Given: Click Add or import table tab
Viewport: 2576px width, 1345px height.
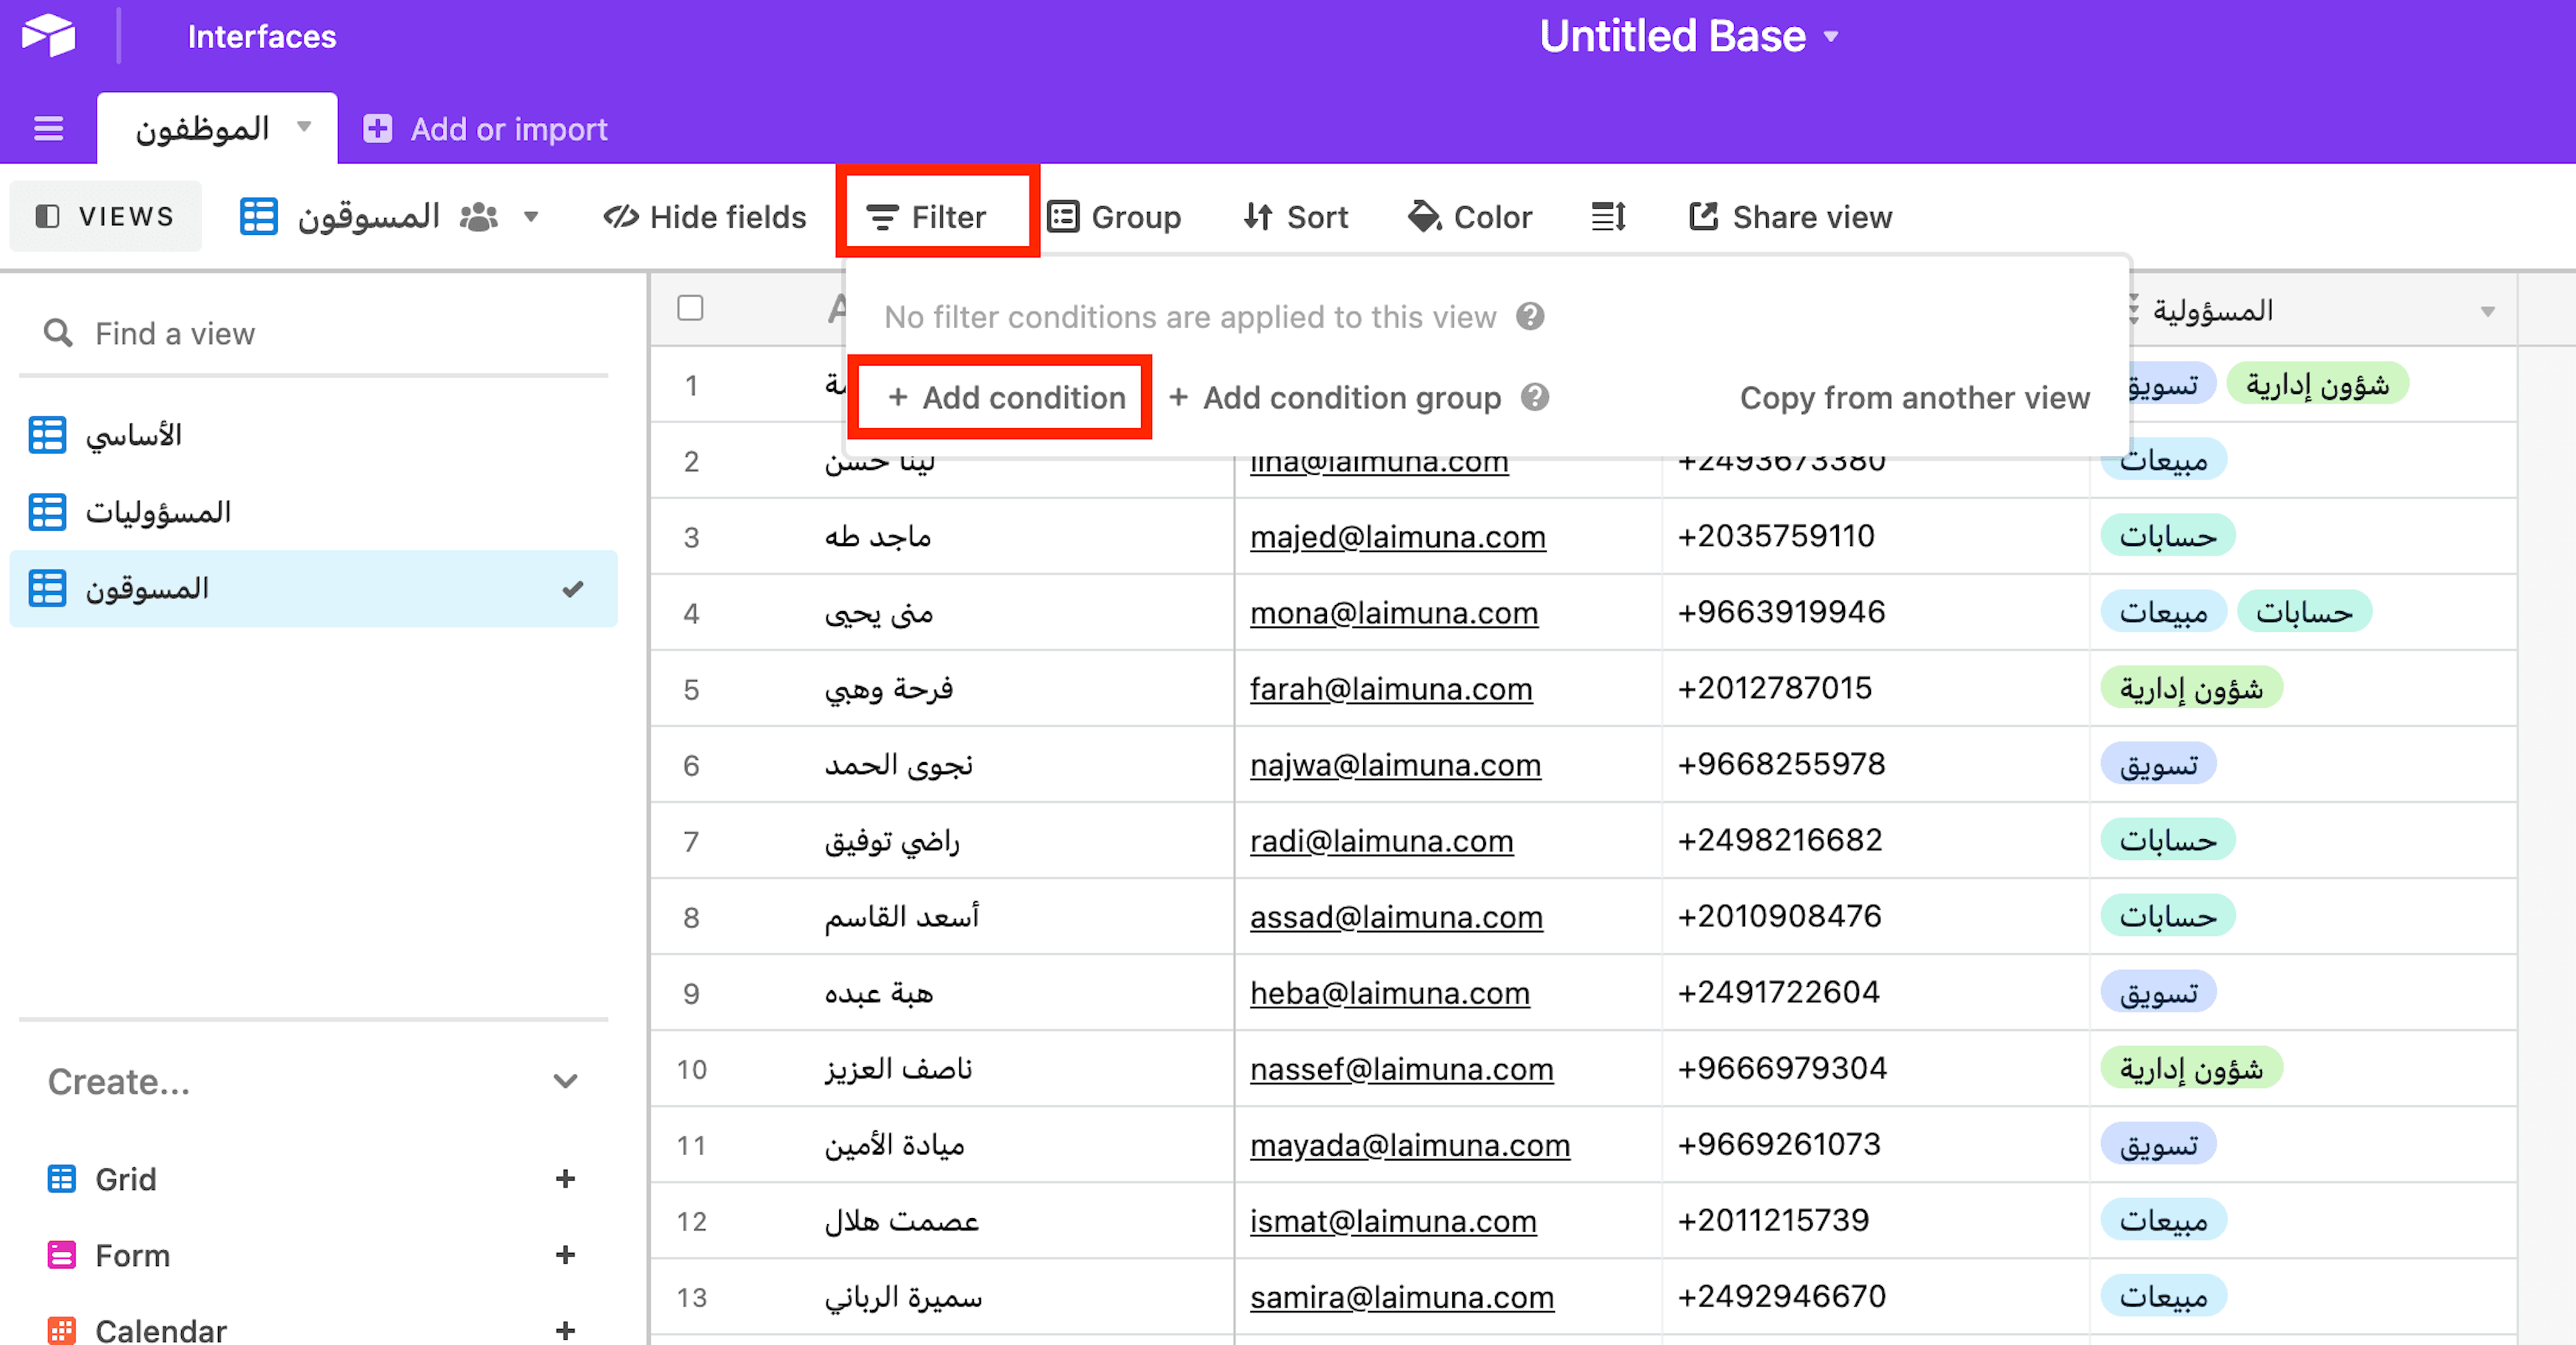Looking at the screenshot, I should point(487,129).
